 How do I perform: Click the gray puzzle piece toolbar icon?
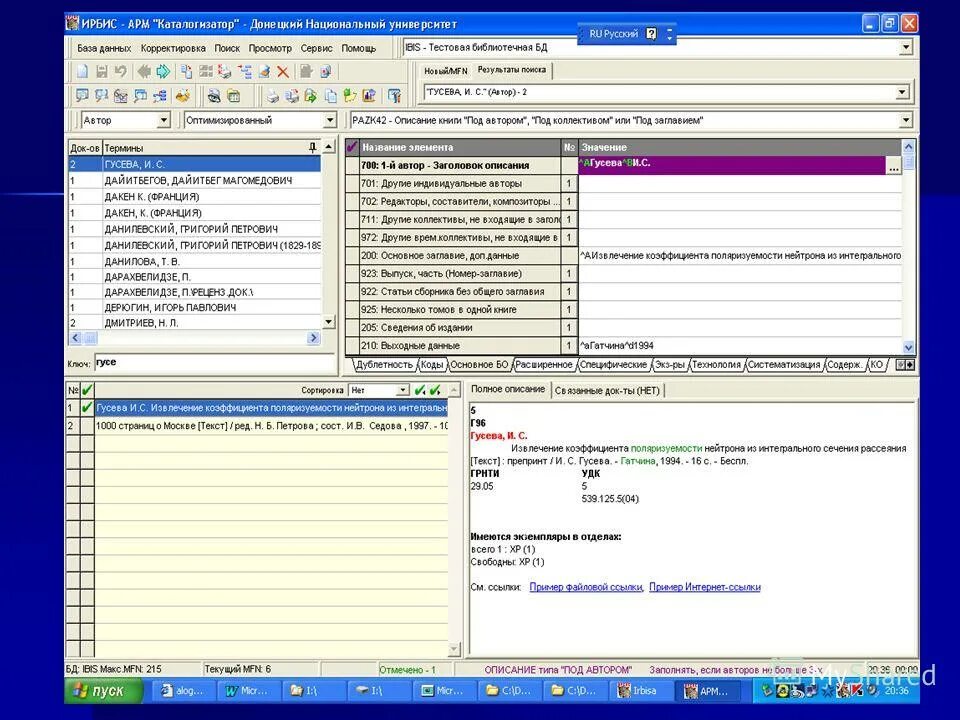306,72
